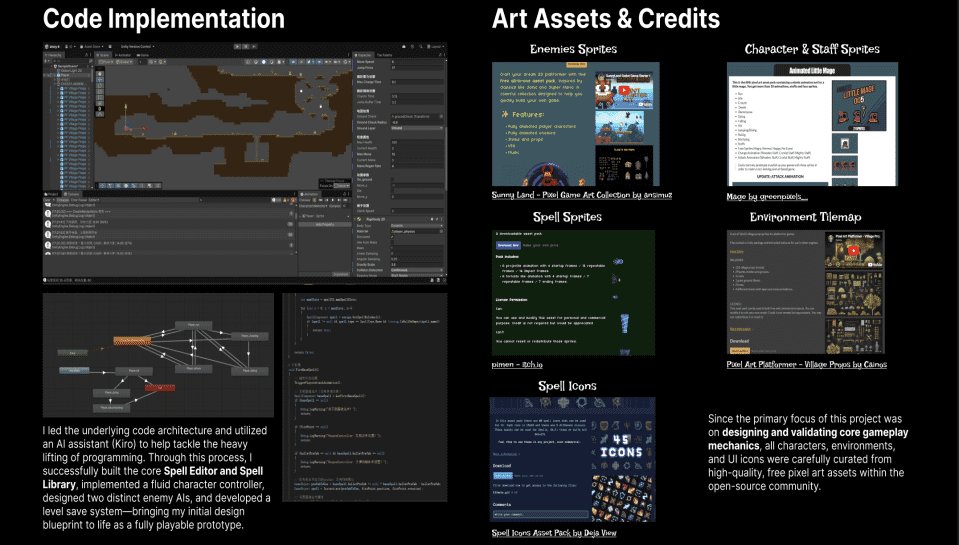Open the Undo History icon in Unity toolbar
Screen dimensions: 959x545
[x=412, y=46]
